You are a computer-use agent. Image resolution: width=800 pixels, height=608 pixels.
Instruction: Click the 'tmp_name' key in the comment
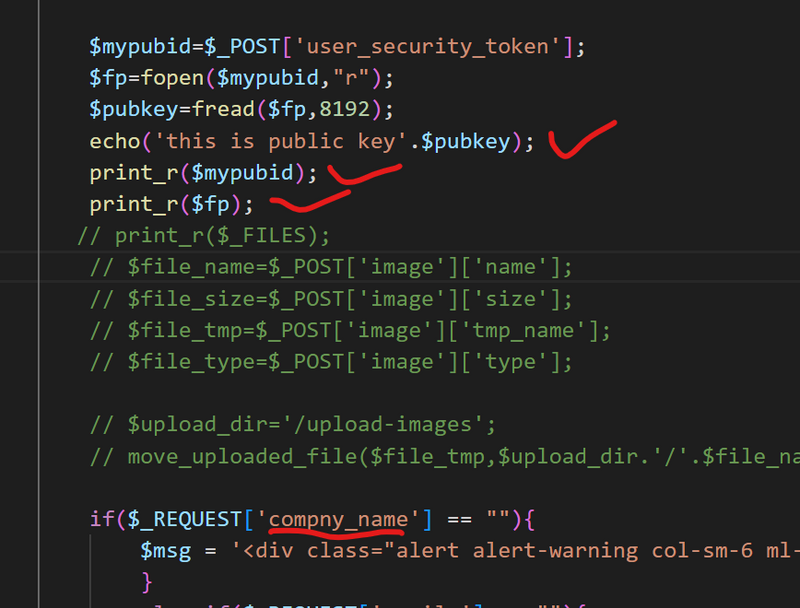540,332
